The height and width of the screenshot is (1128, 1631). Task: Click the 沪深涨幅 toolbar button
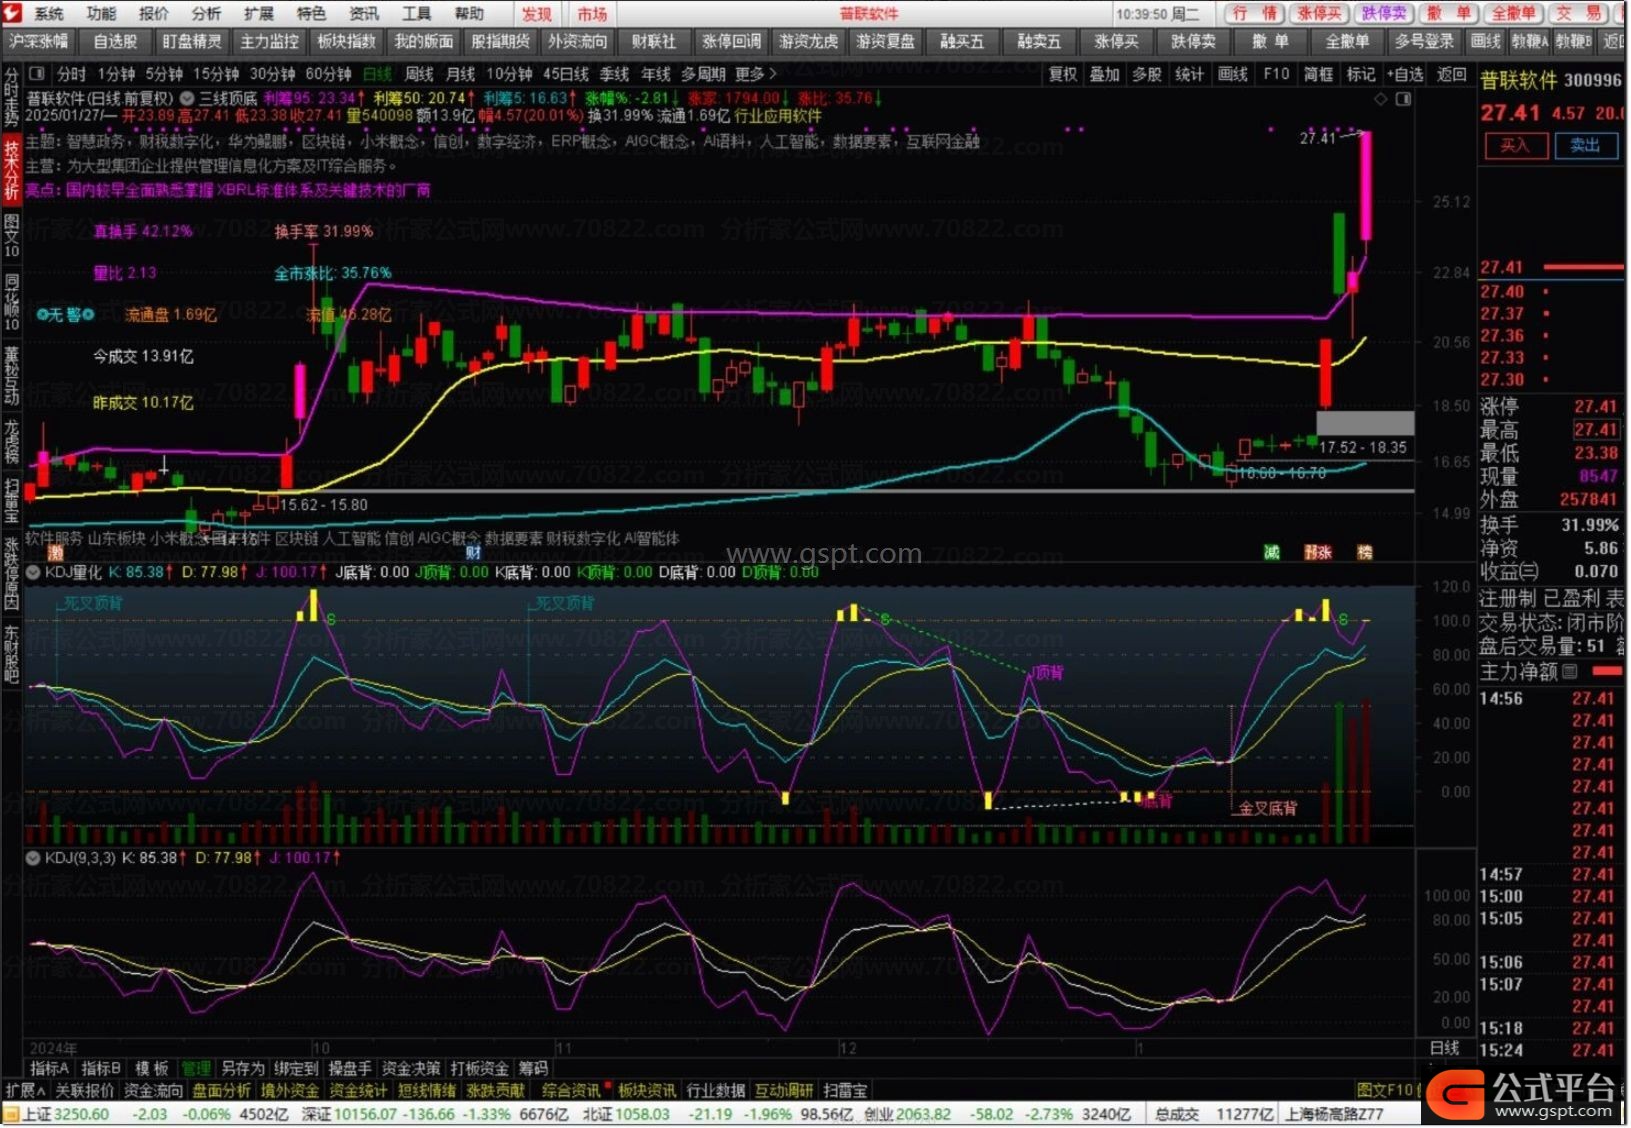[38, 41]
